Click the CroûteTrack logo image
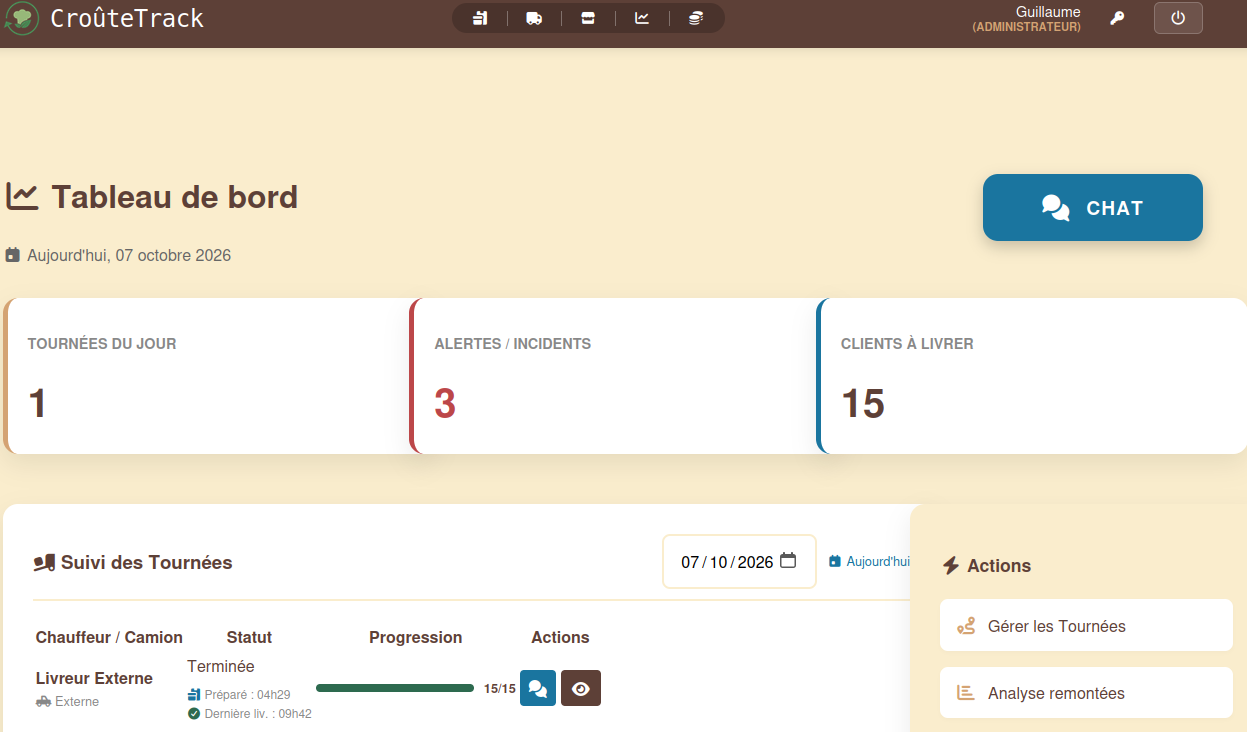 pyautogui.click(x=21, y=18)
